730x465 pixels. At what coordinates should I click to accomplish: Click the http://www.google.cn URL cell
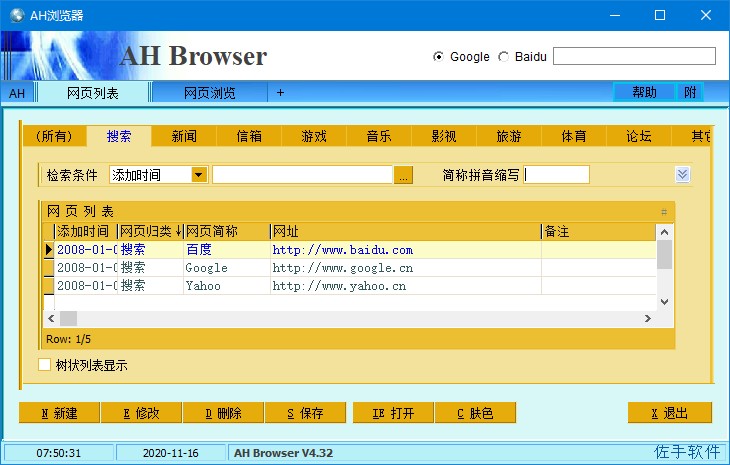click(x=405, y=268)
